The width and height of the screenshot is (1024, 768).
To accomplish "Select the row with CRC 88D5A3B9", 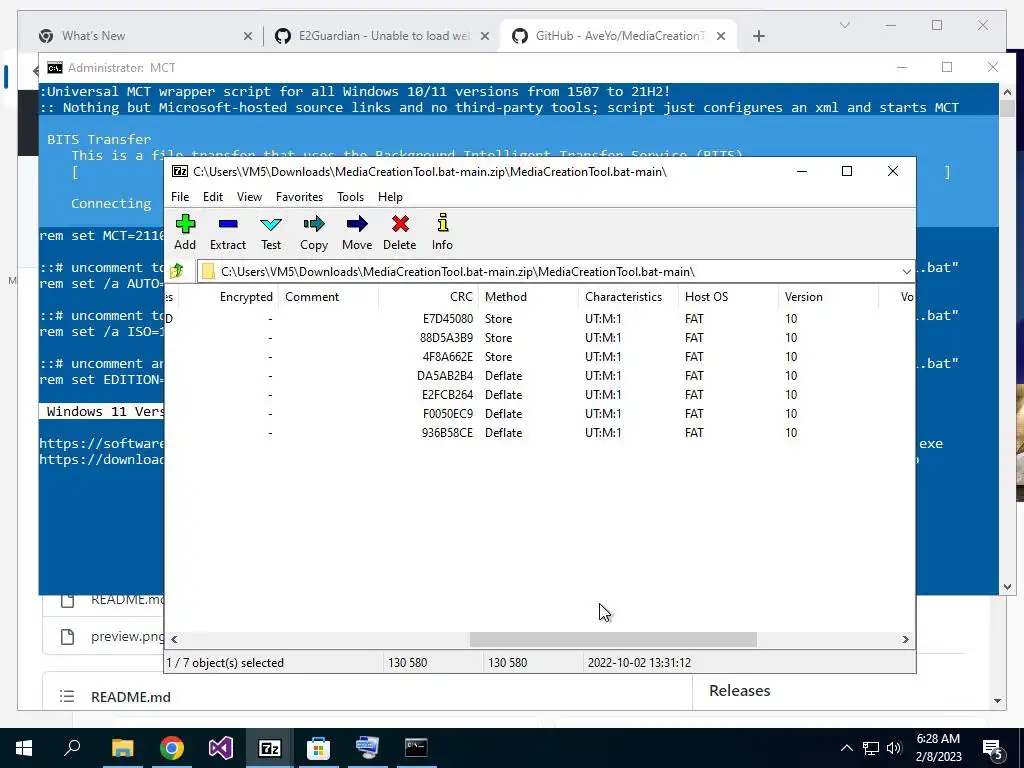I will click(539, 338).
